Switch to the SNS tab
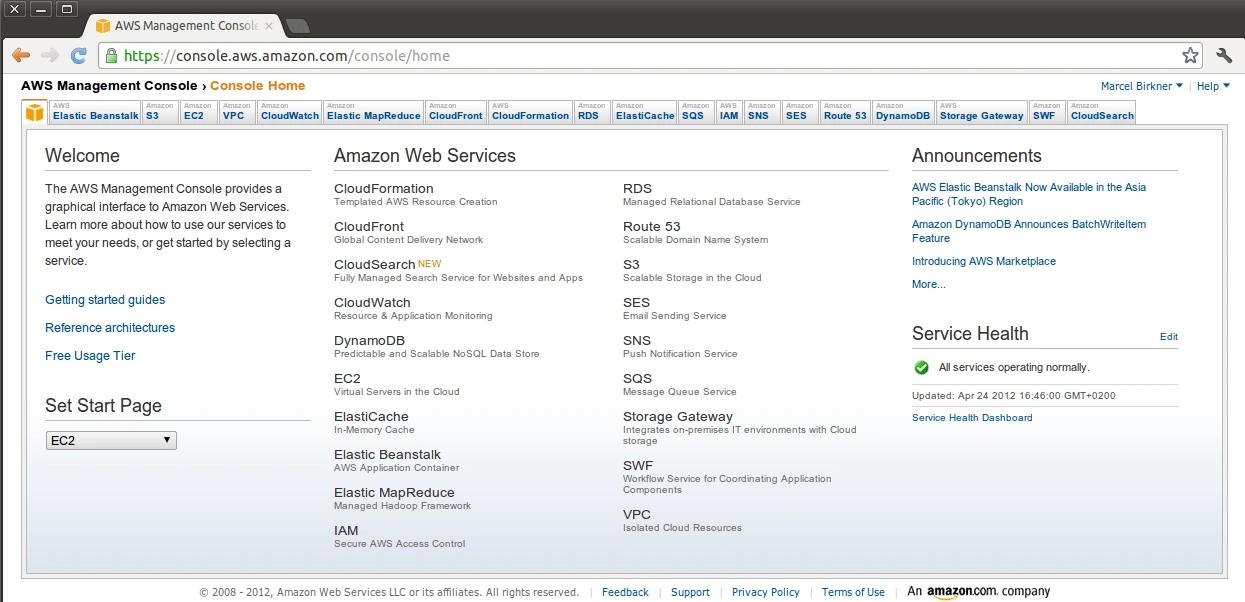Screen dimensions: 1245x602 pos(762,112)
